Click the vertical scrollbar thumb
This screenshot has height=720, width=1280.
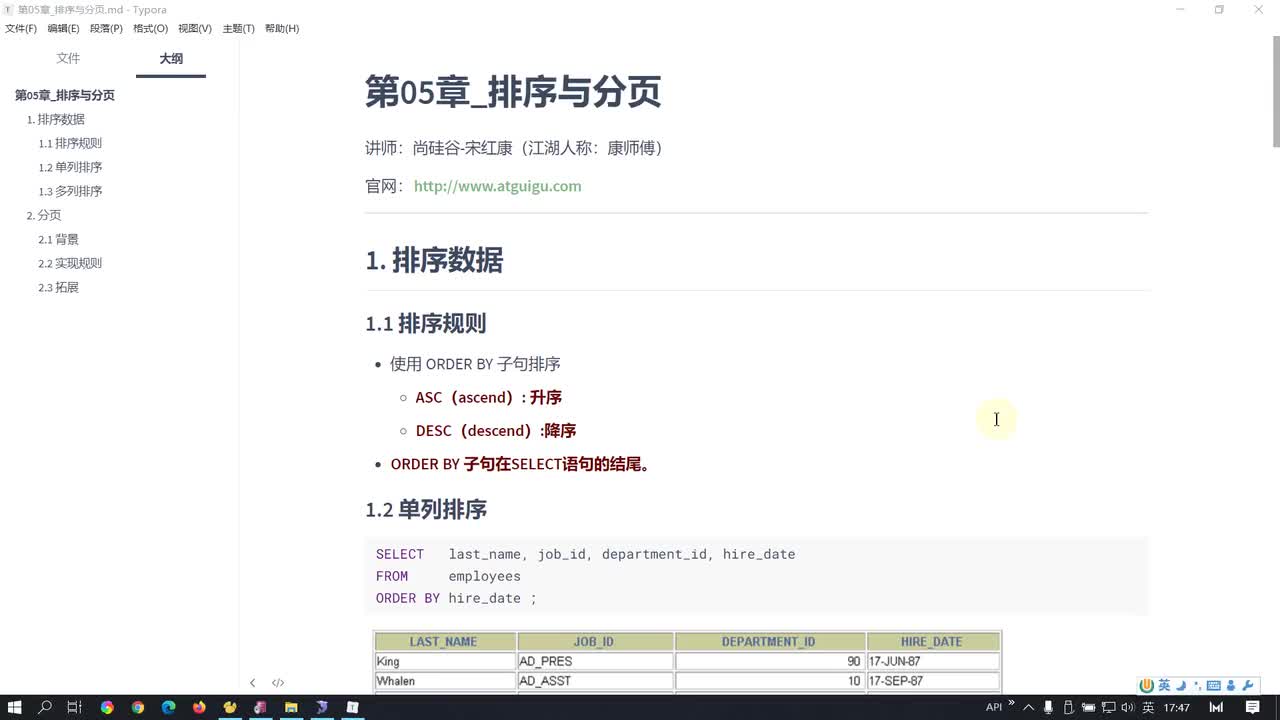coord(1275,91)
